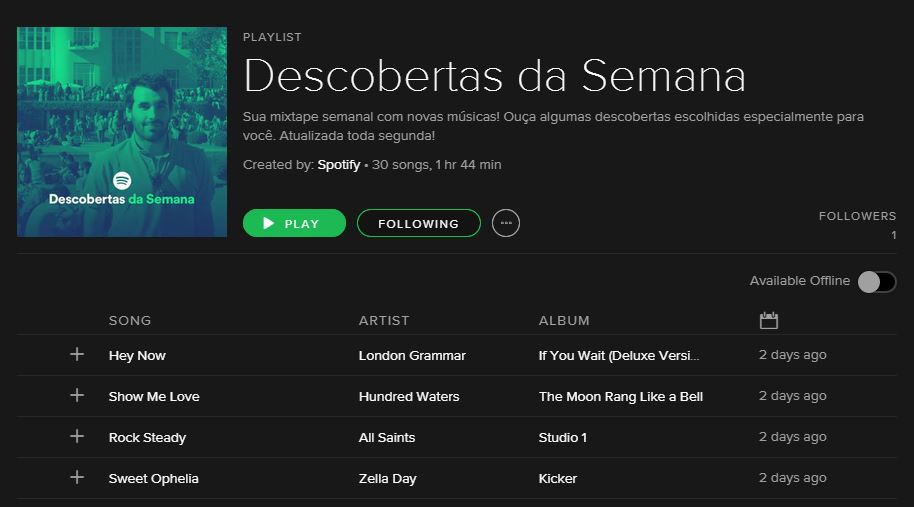Click the Following button

418,223
